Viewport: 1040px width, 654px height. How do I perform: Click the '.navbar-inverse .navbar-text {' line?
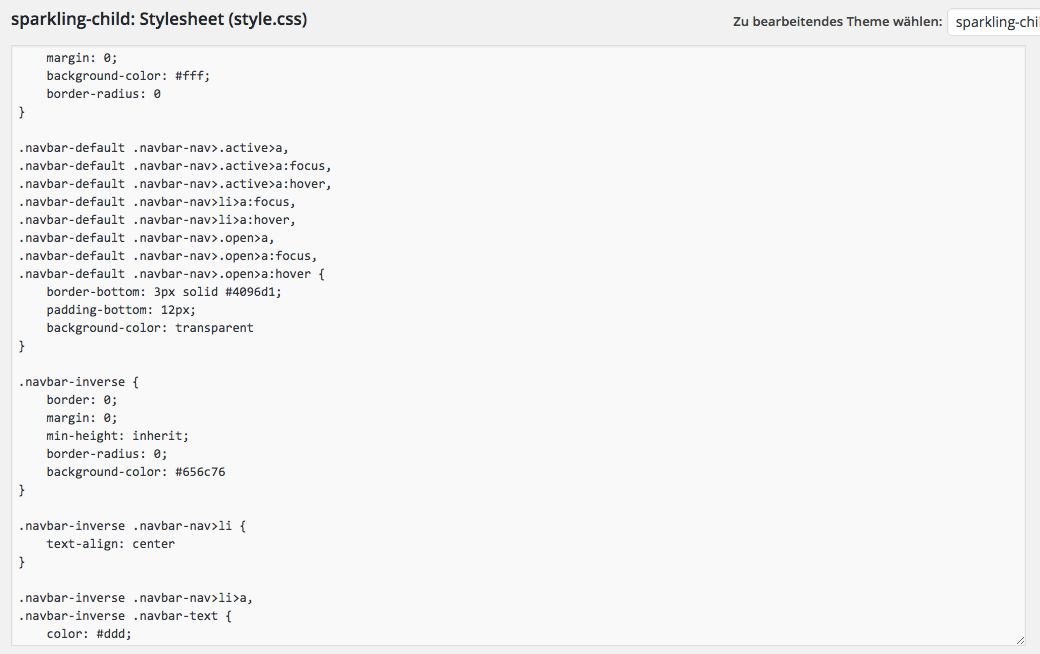(125, 616)
